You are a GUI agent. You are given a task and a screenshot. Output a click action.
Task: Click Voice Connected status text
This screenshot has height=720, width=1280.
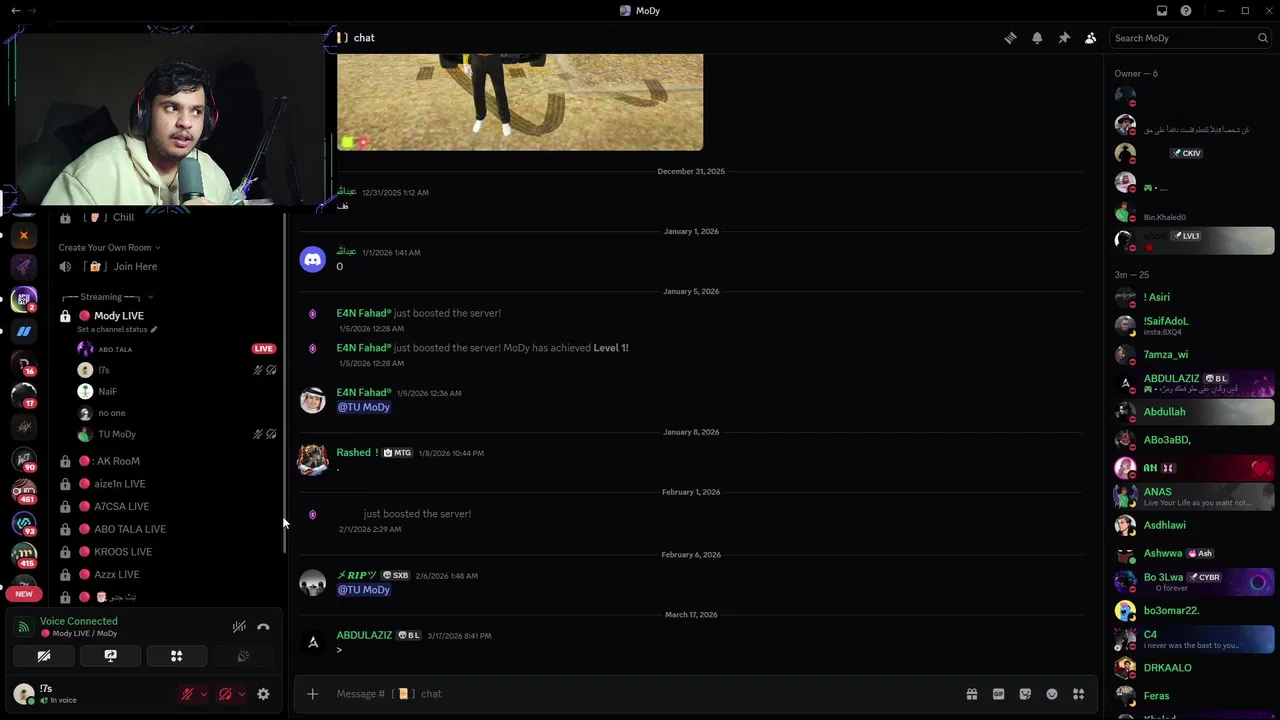click(79, 621)
